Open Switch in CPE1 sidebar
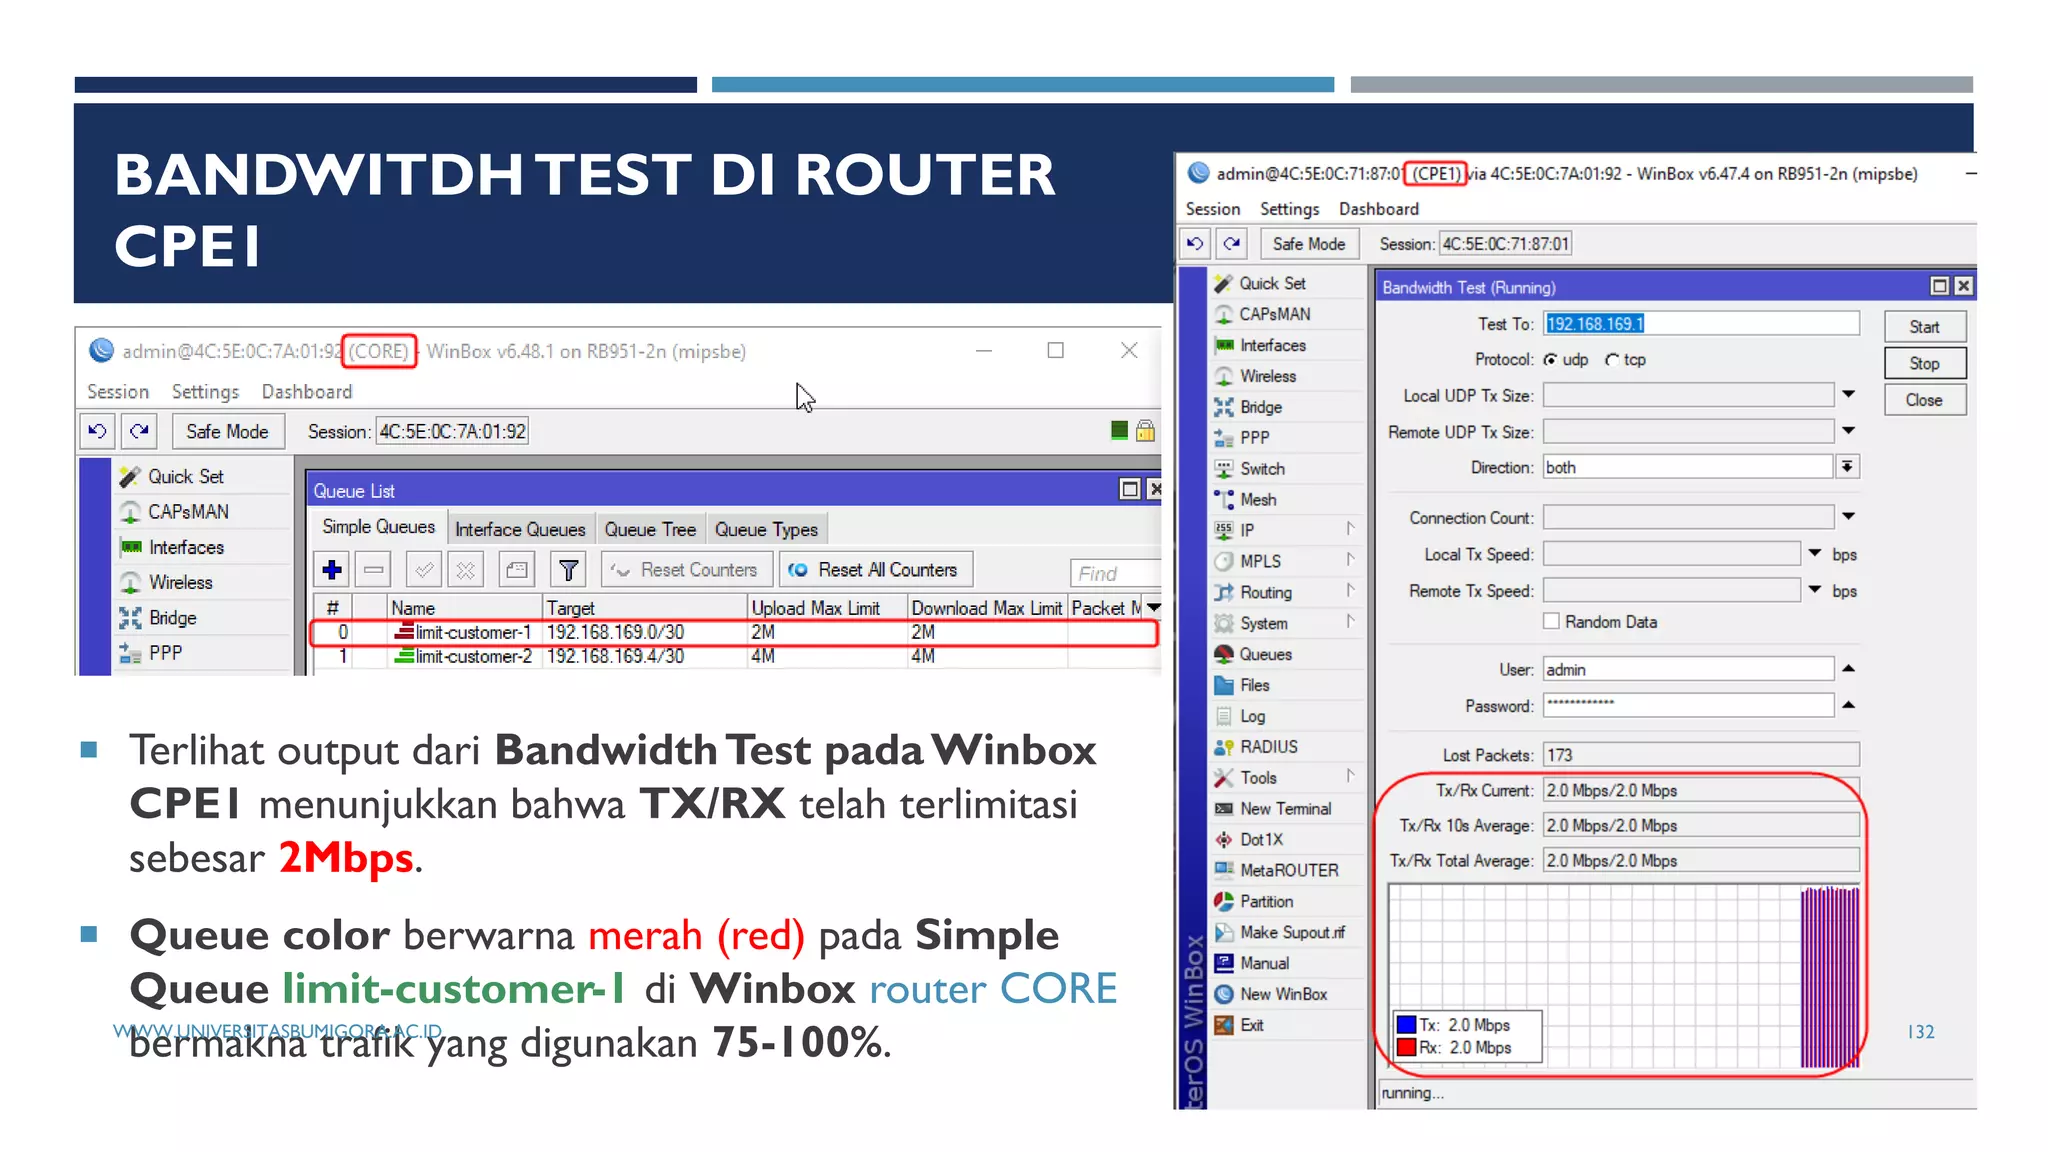This screenshot has width=2048, height=1152. pos(1262,469)
